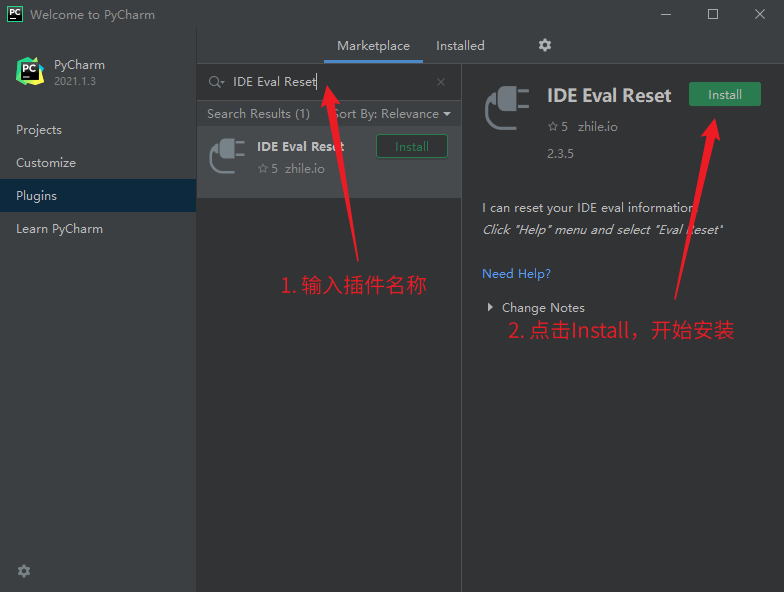Click the large plug icon in the details panel
The width and height of the screenshot is (784, 592).
(x=507, y=109)
